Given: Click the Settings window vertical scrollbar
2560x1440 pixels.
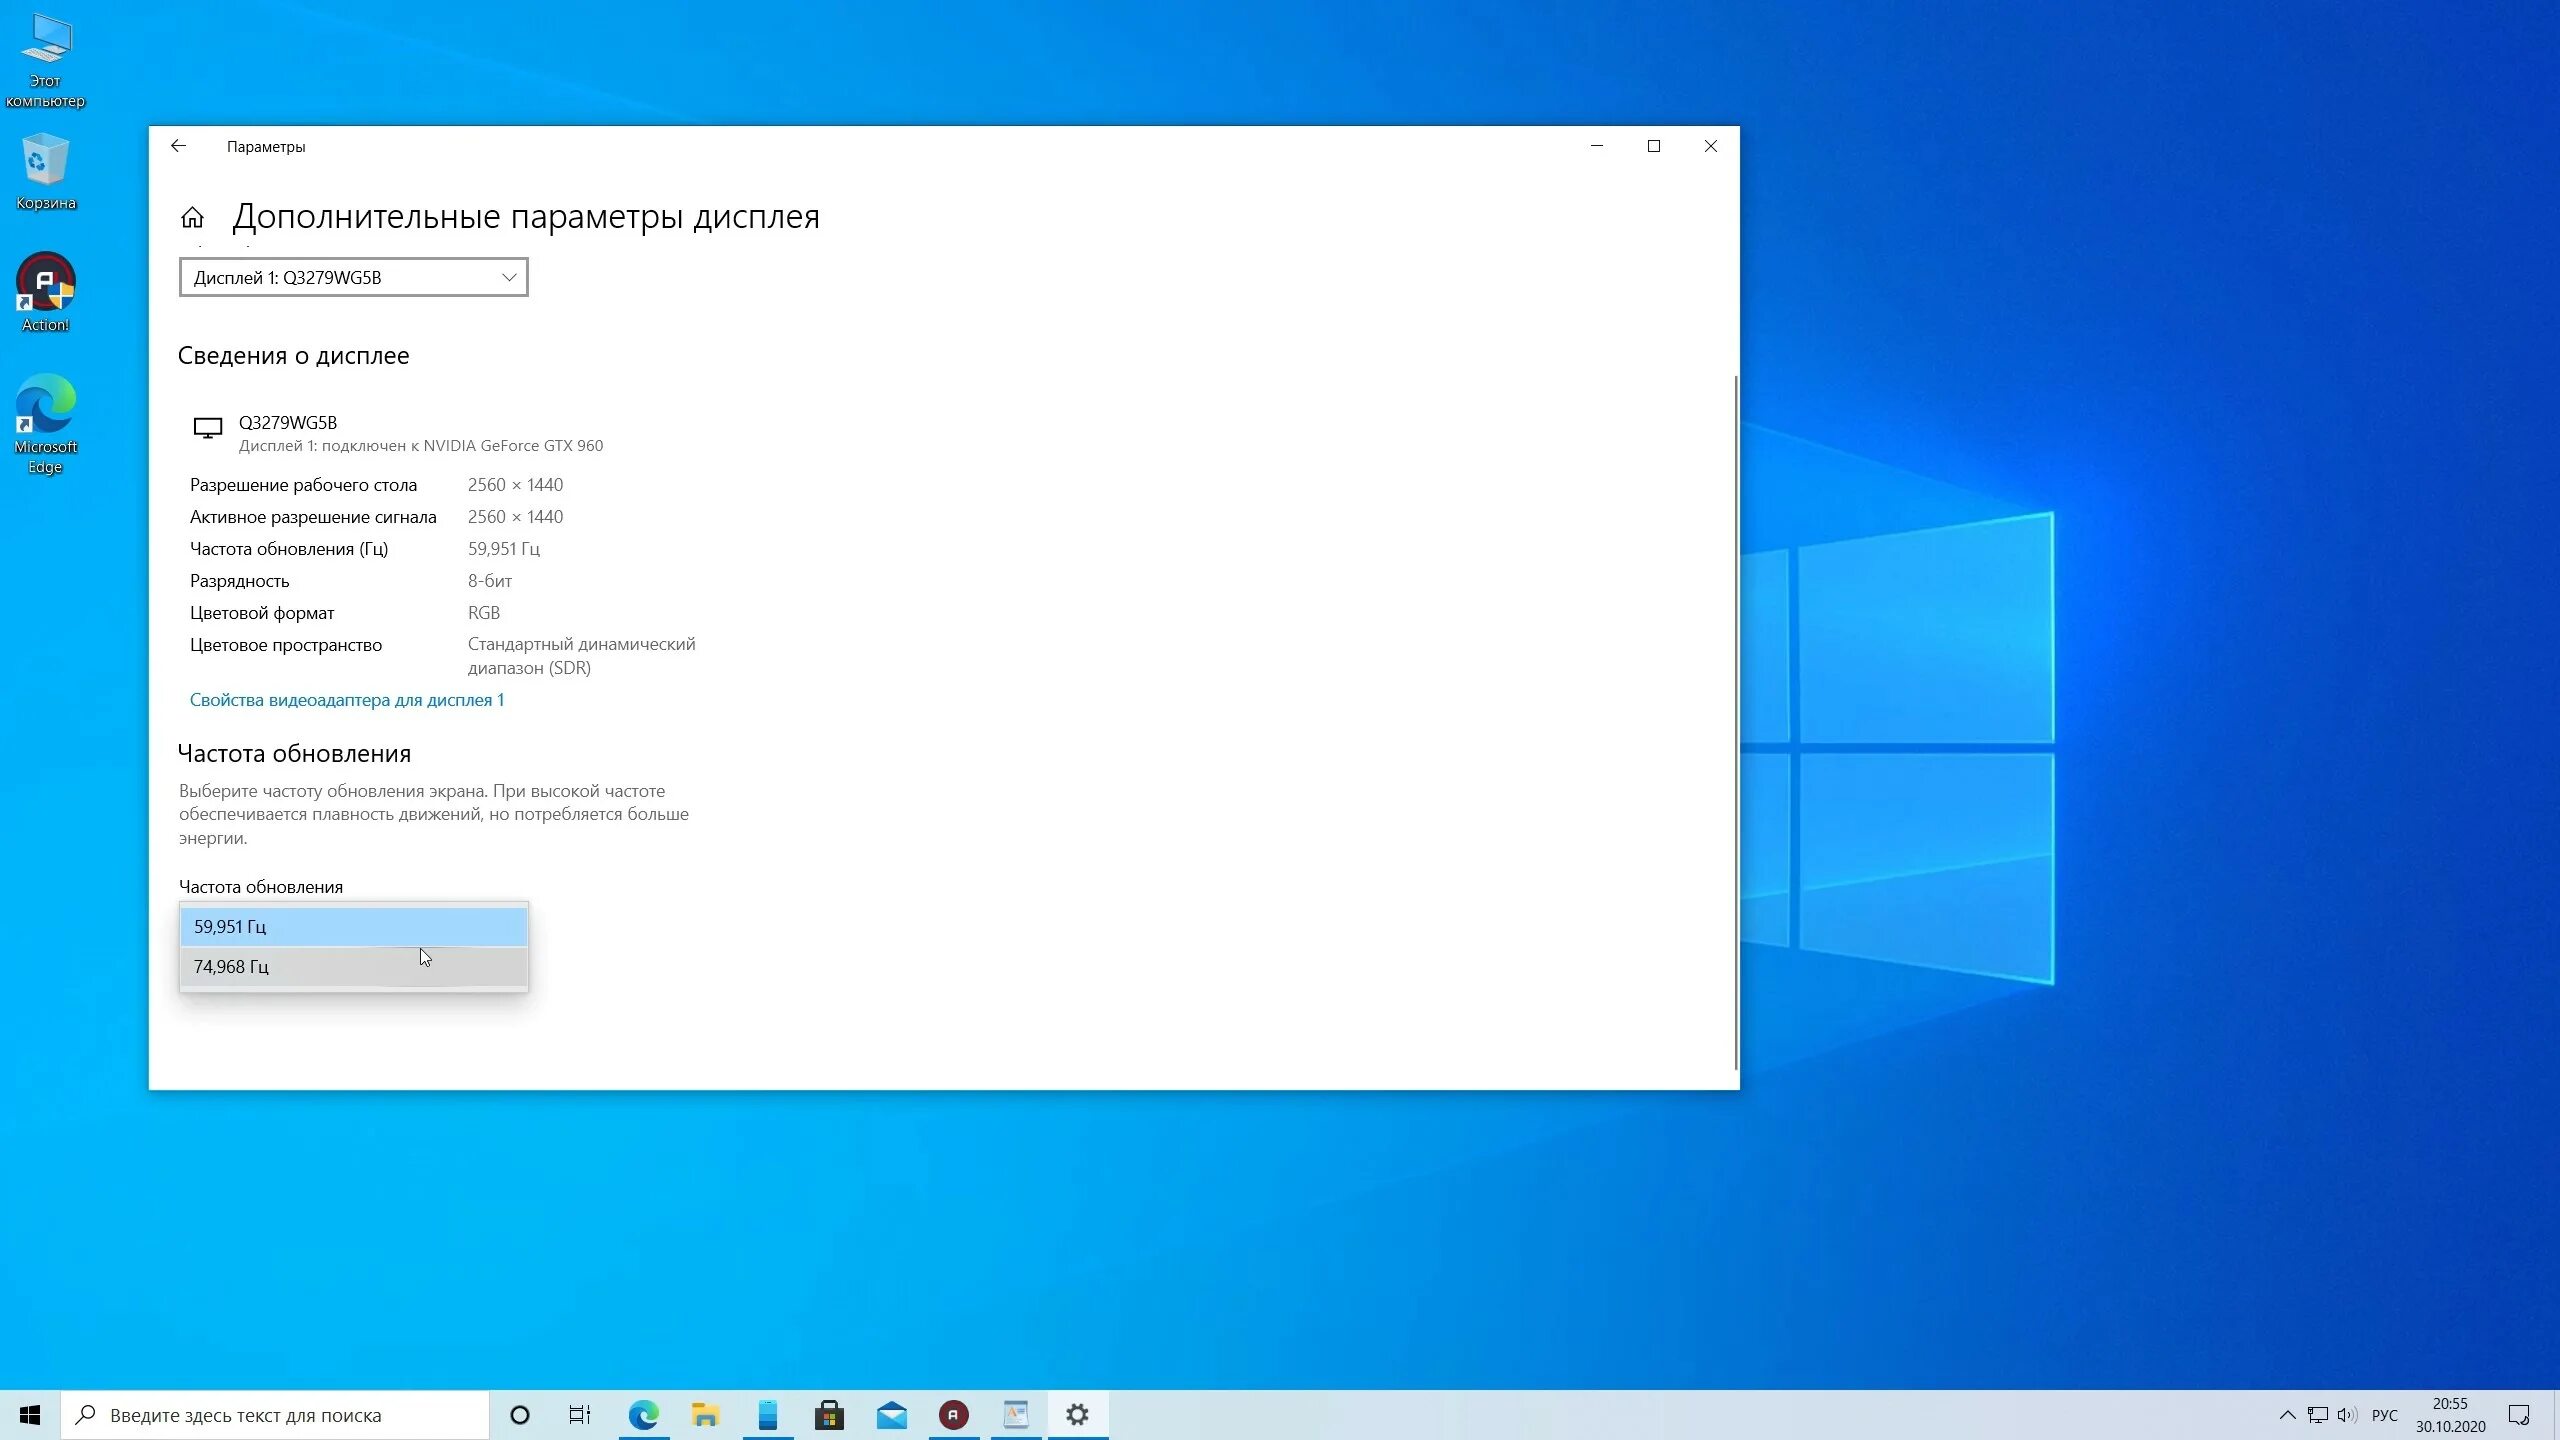Looking at the screenshot, I should 1736,720.
